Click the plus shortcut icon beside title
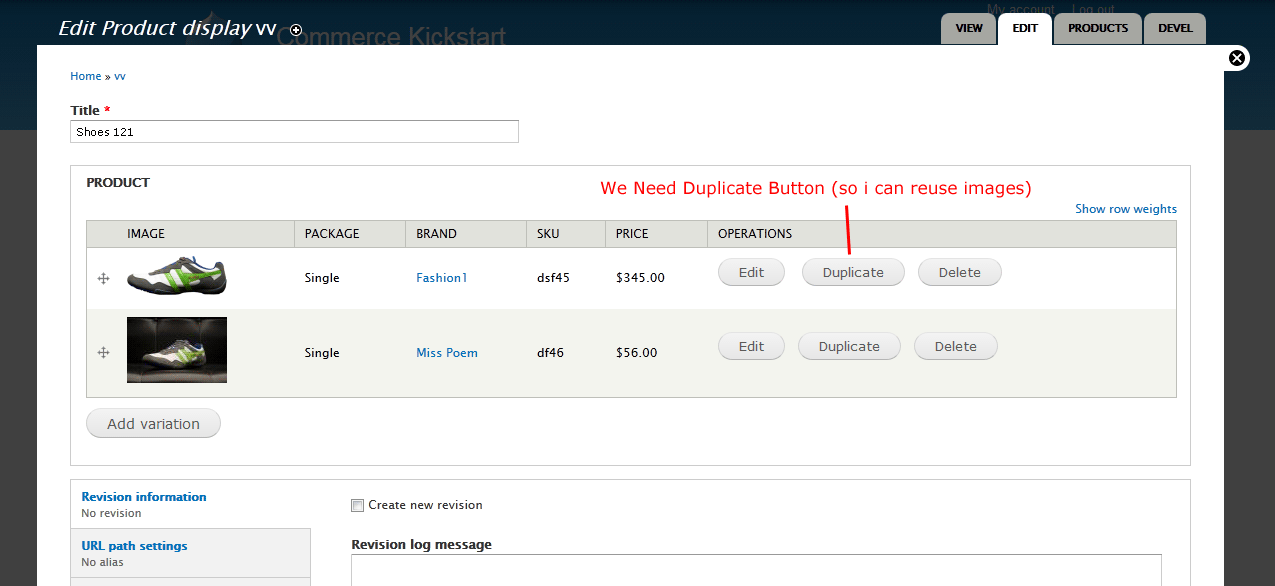This screenshot has width=1275, height=586. [x=296, y=30]
